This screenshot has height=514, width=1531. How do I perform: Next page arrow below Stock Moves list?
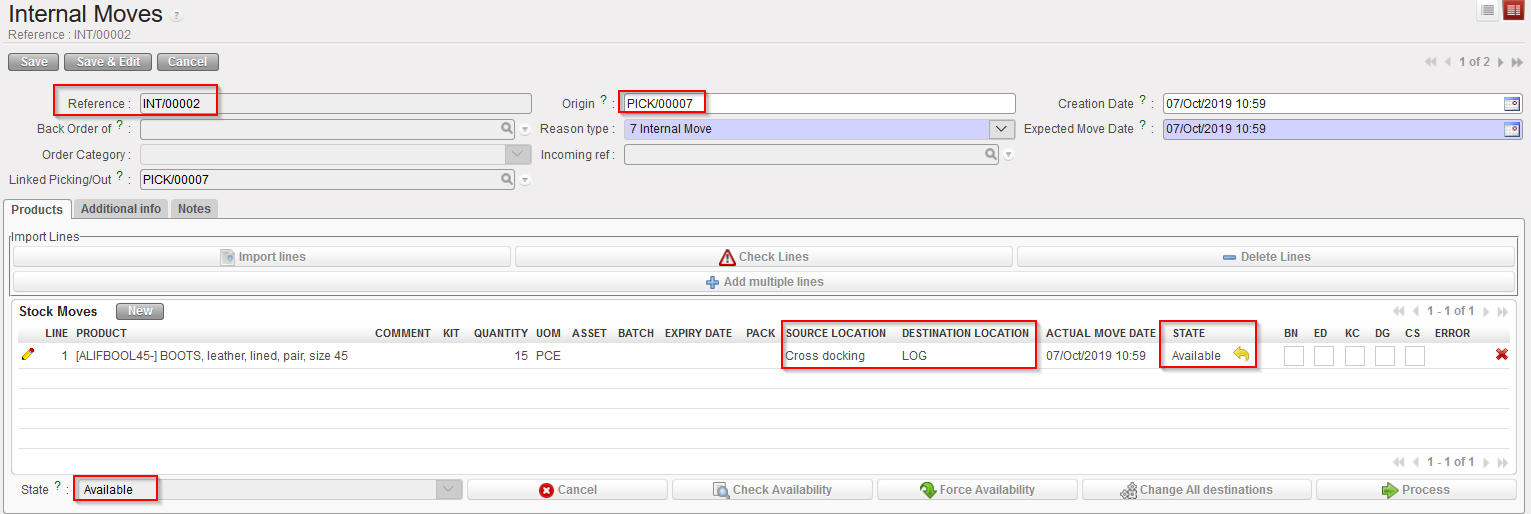[x=1485, y=462]
